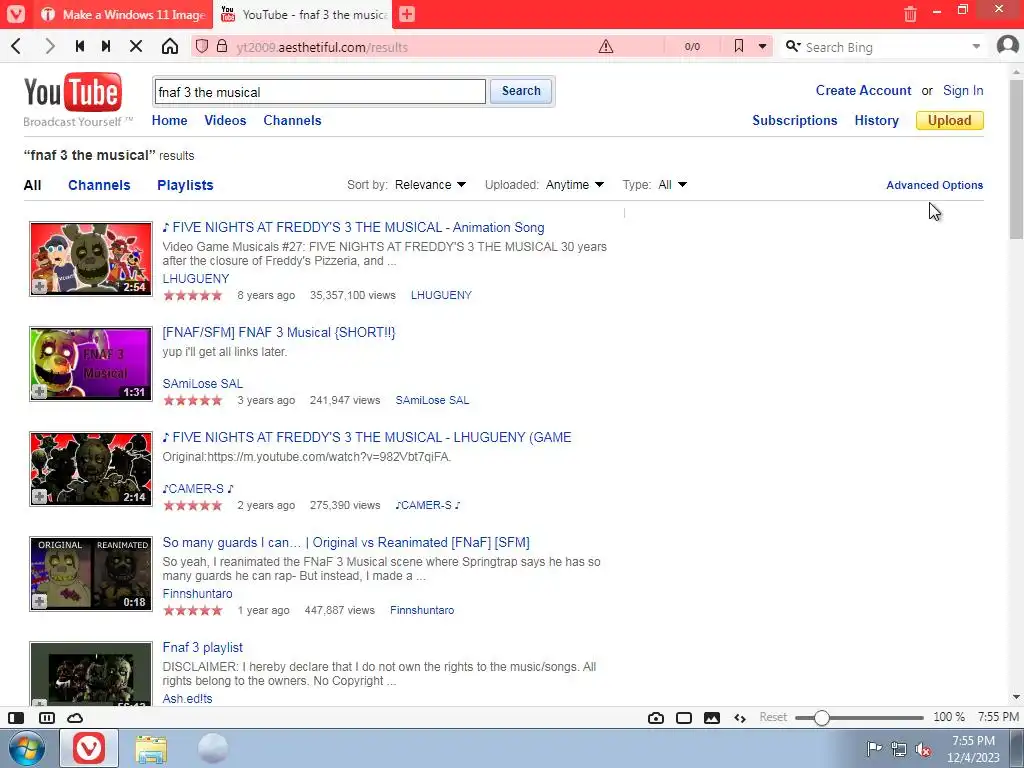Click the YouTube search text box
Screen dimensions: 1024x768
320,91
